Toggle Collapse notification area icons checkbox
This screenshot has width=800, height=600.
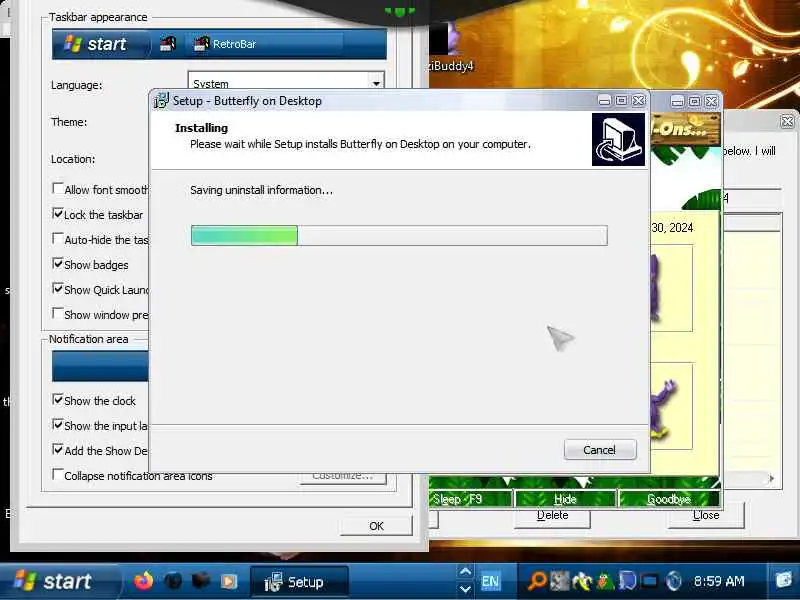point(58,474)
